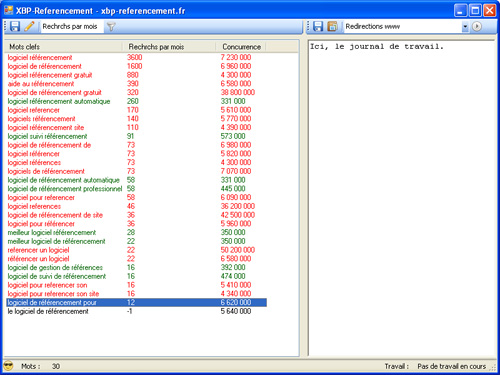The image size is (500, 375).
Task: Click the save icon in right journal toolbar
Action: coord(318,26)
